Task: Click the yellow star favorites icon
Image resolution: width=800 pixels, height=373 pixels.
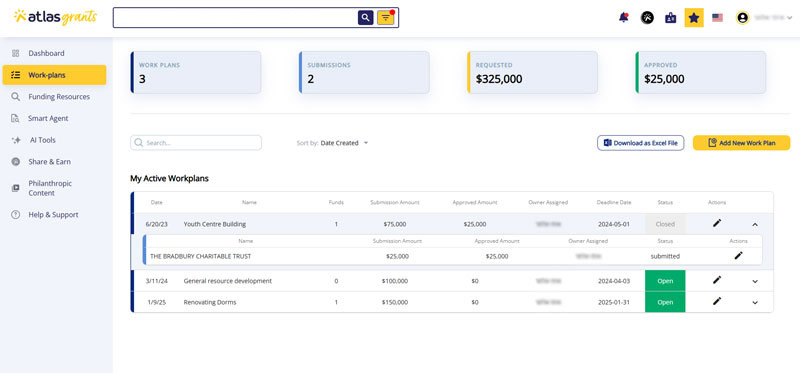Action: click(694, 18)
